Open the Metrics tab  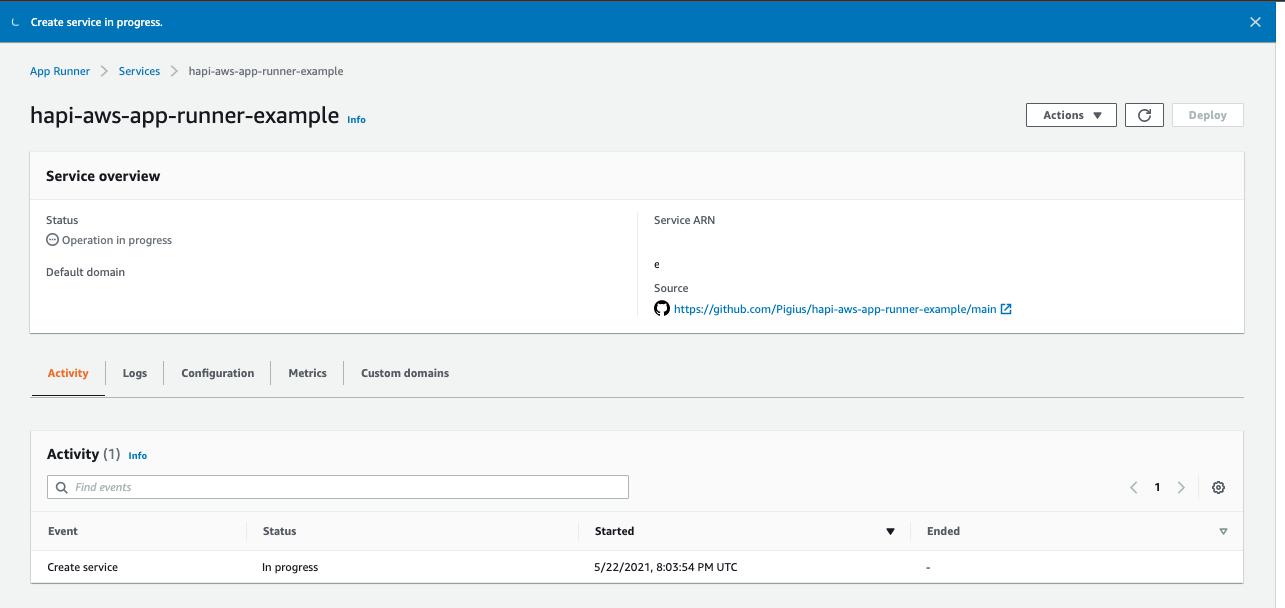point(307,373)
